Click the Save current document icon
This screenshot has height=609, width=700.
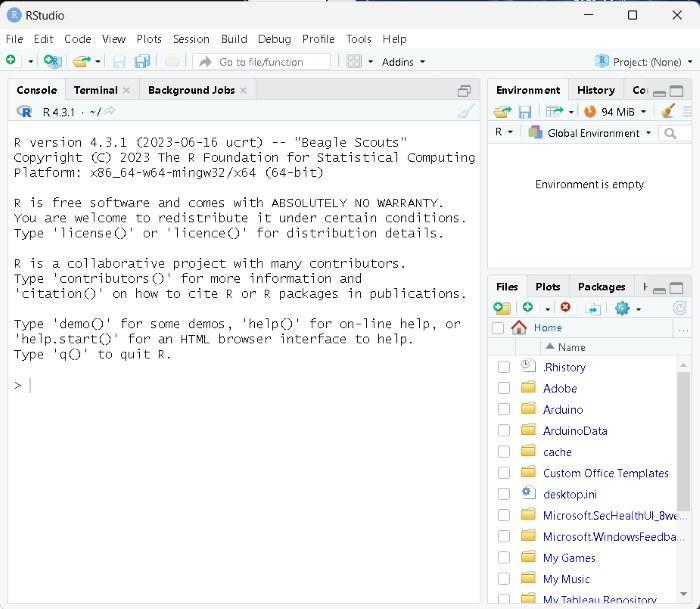click(119, 61)
